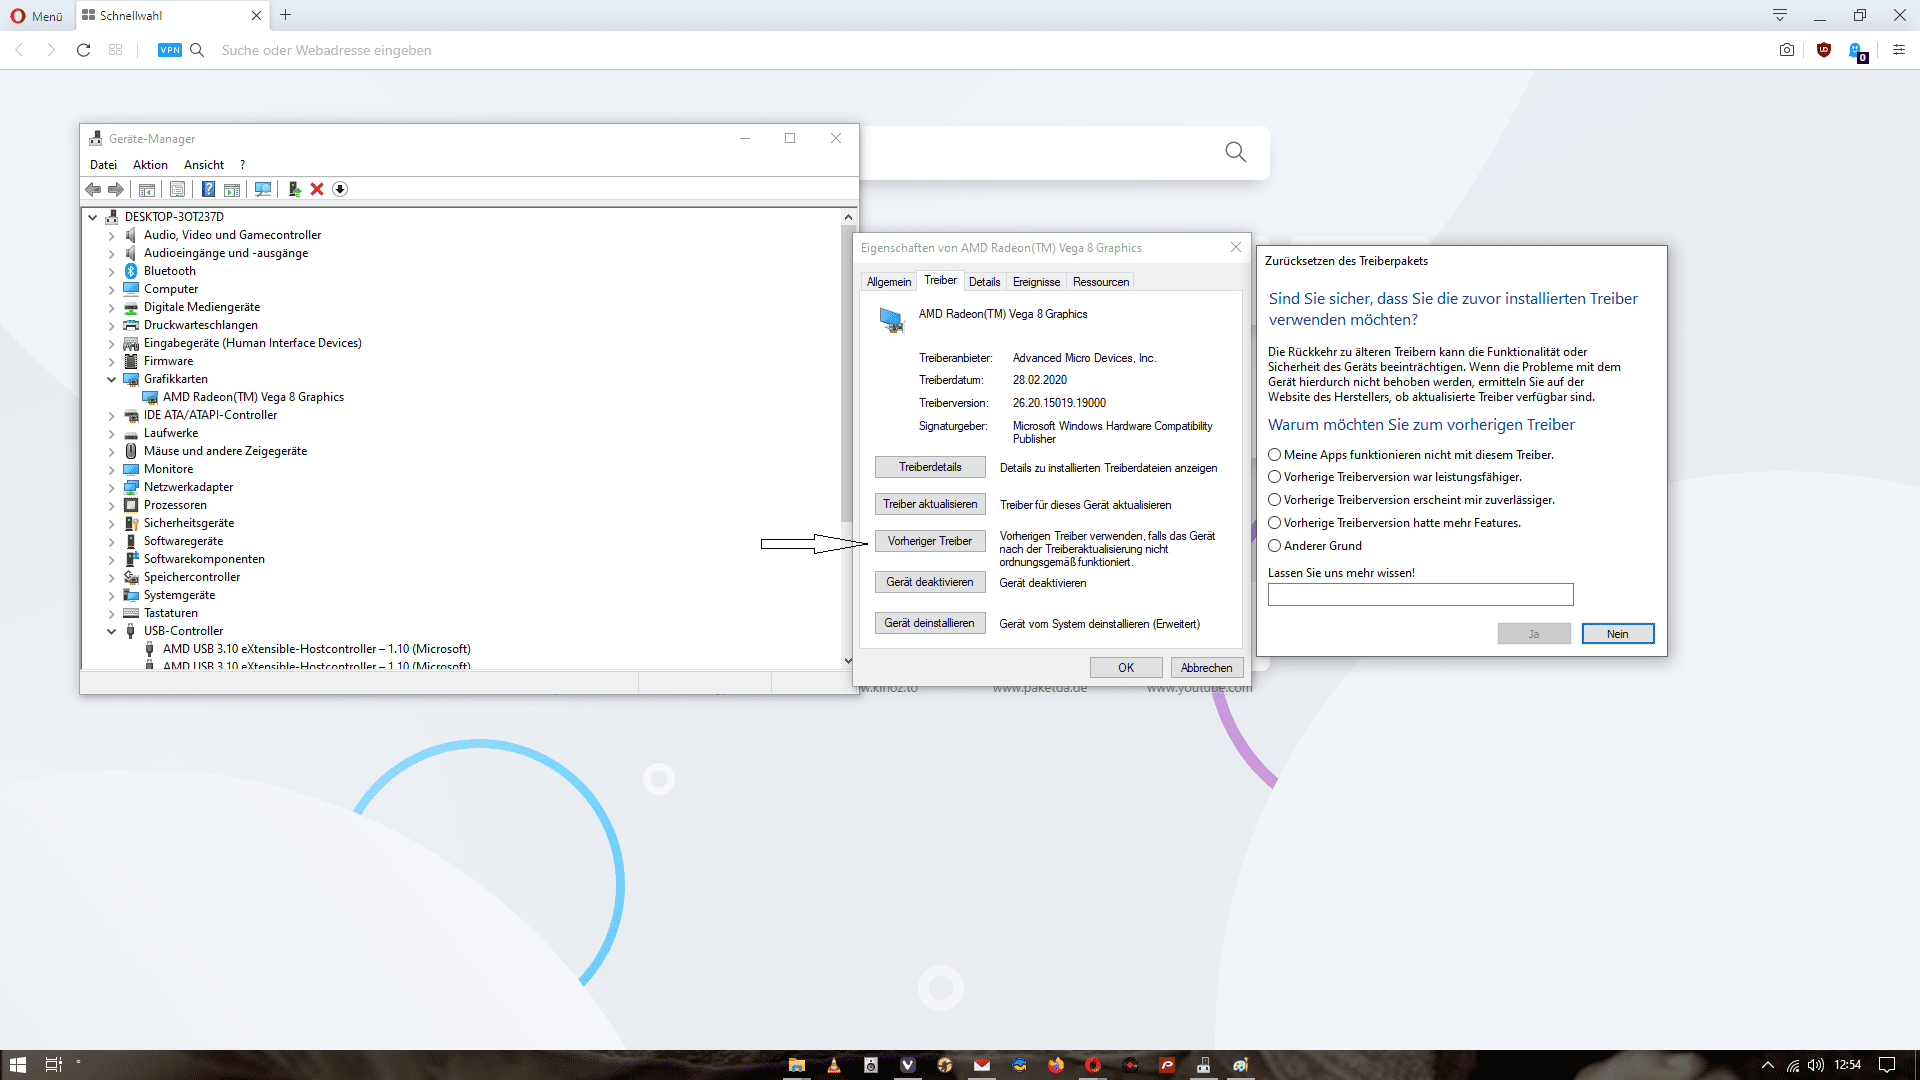Click the blue Help question mark icon
The width and height of the screenshot is (1920, 1080).
pos(208,189)
